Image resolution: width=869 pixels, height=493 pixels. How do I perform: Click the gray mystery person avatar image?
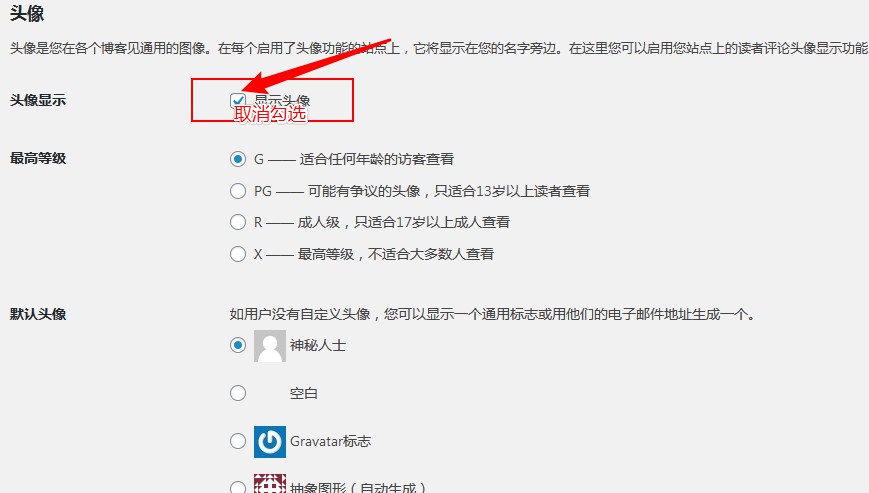coord(270,346)
